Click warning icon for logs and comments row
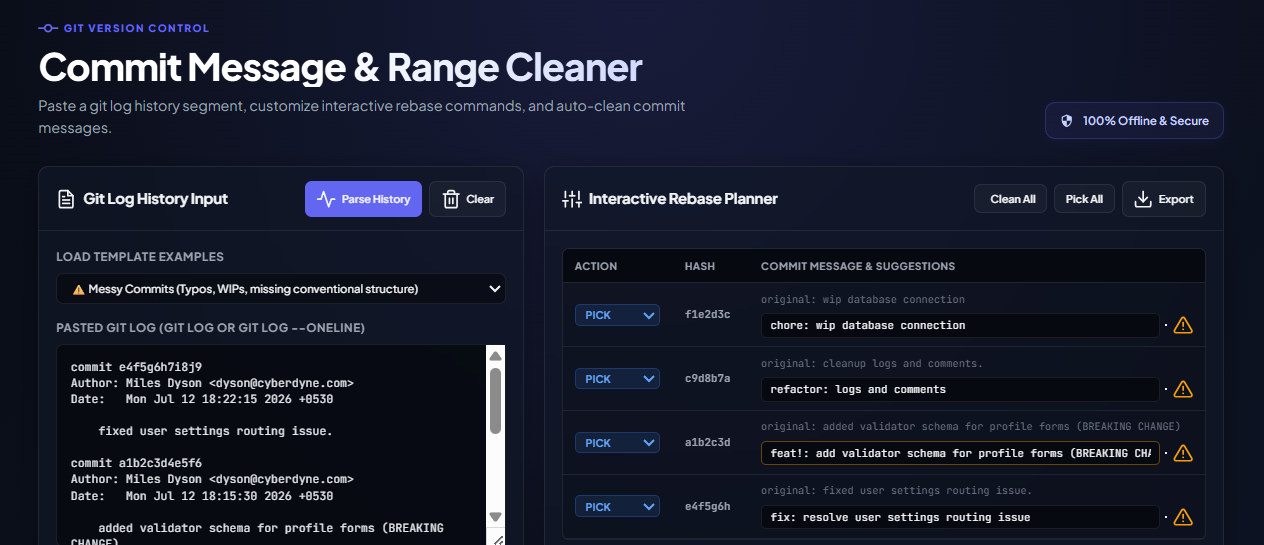The image size is (1264, 545). click(x=1183, y=389)
